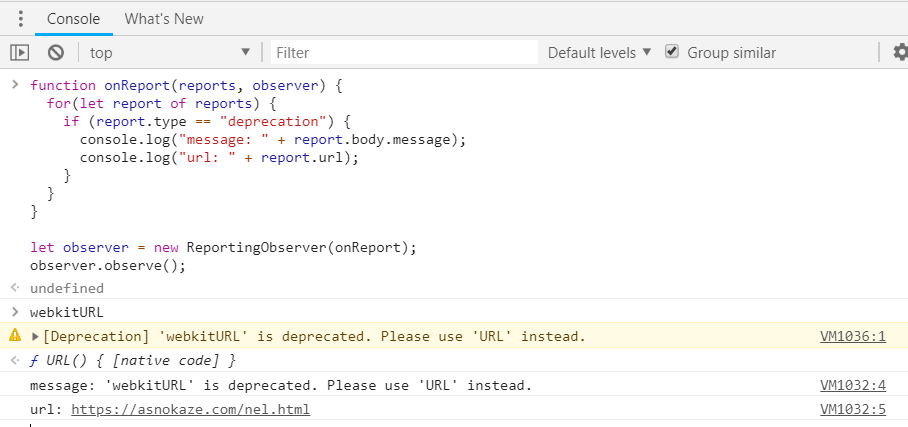Open source link VM1036:1

pyautogui.click(x=852, y=336)
